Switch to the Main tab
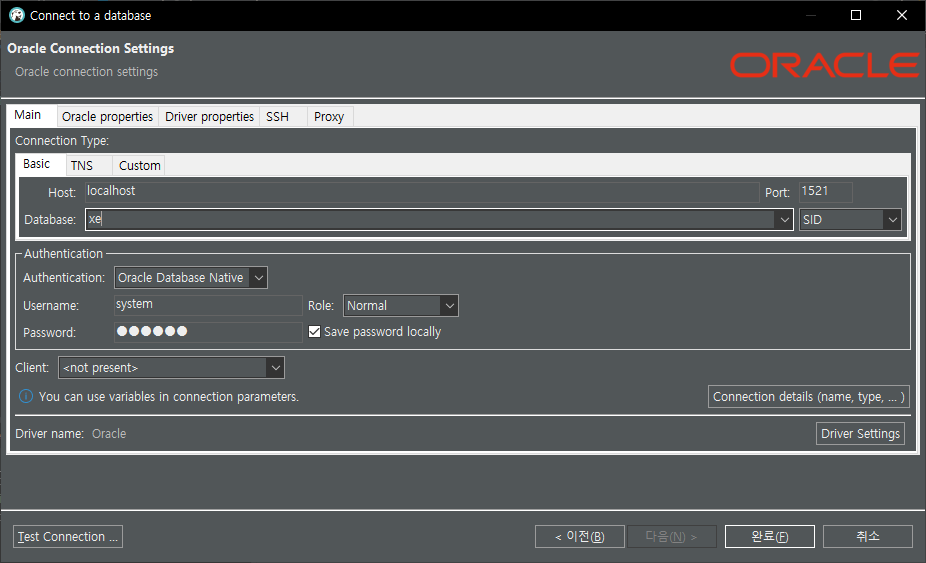 [28, 115]
